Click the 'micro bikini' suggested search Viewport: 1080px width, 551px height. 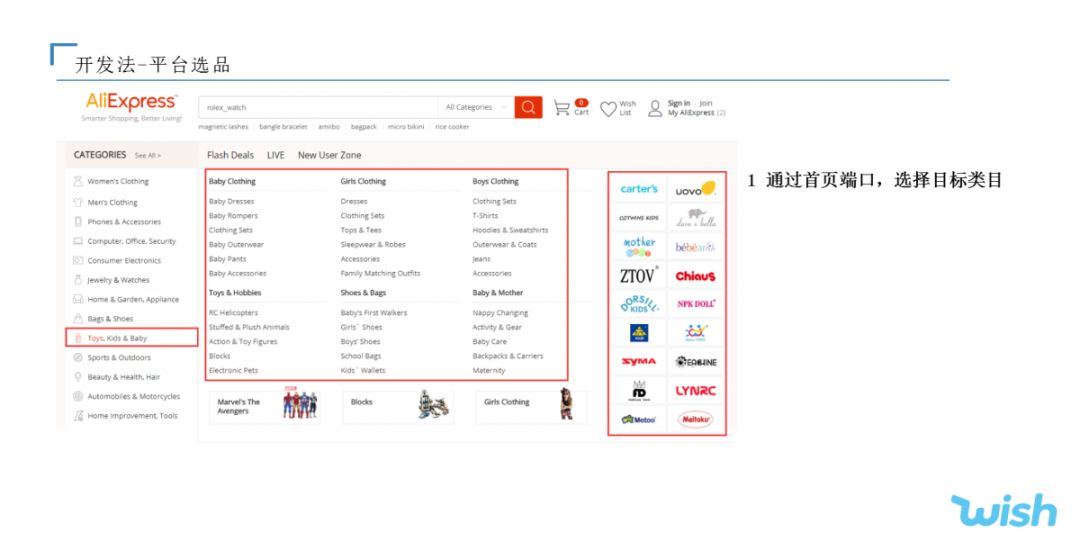(x=406, y=127)
